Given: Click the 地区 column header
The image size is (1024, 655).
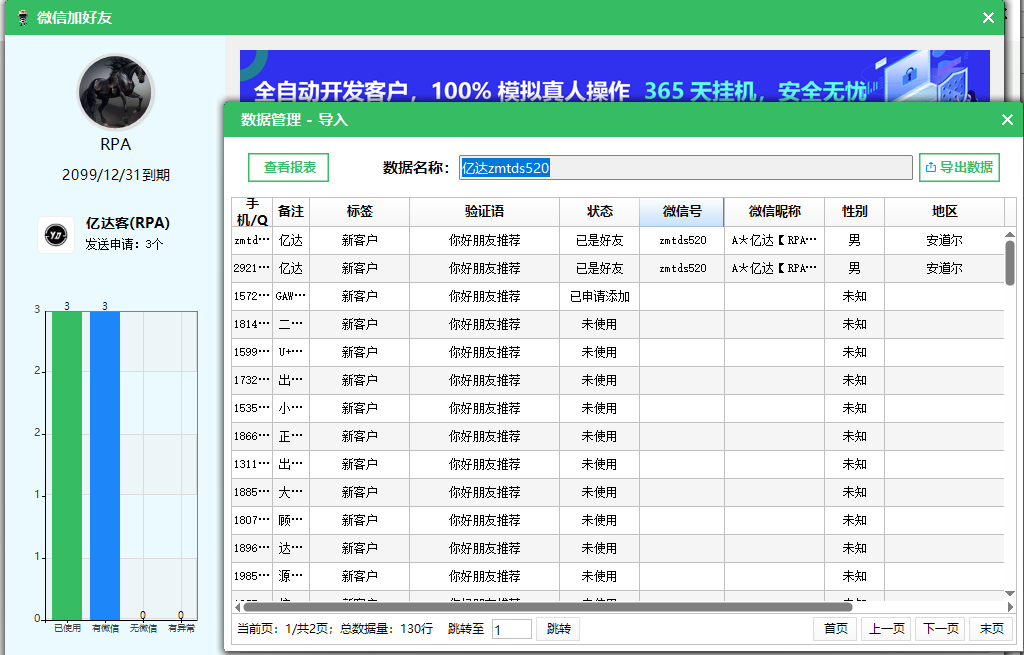Looking at the screenshot, I should pyautogui.click(x=944, y=212).
